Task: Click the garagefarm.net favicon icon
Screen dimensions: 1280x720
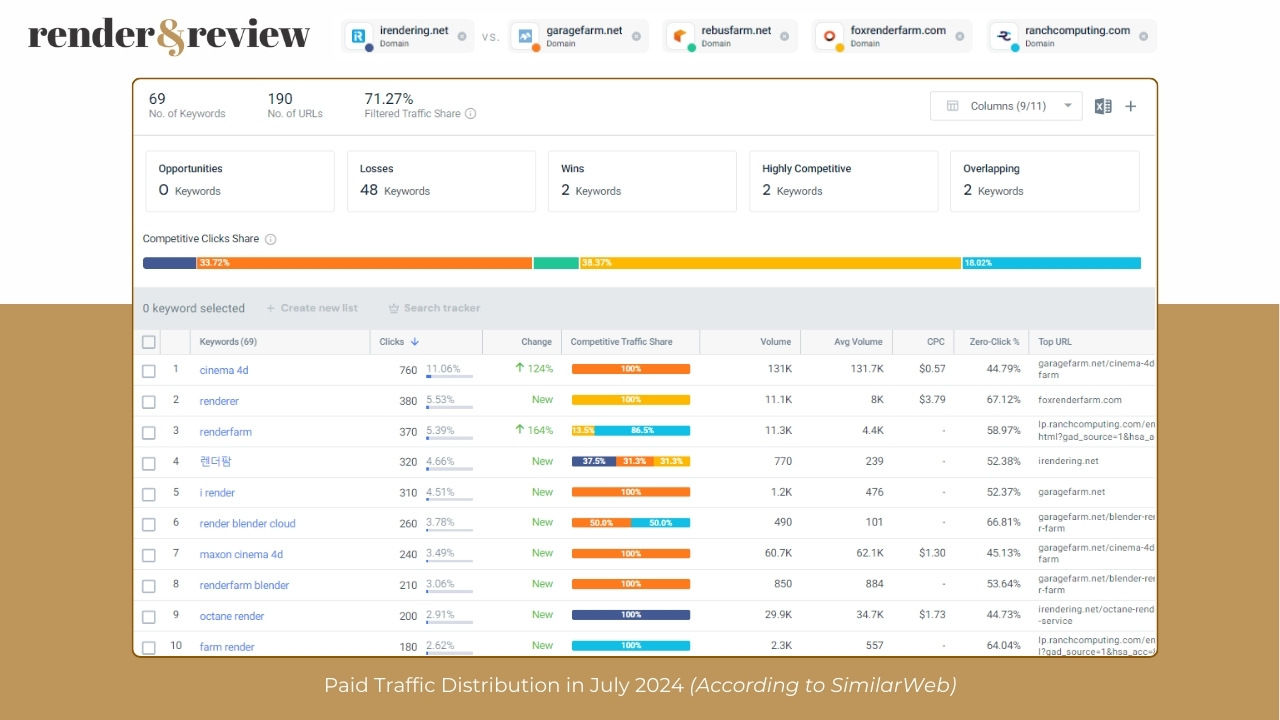Action: pyautogui.click(x=525, y=37)
